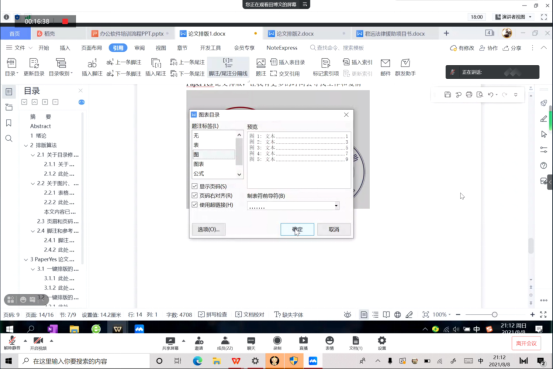Click the 选项 button in dialog
Viewport: 553px width, 370px height.
(x=209, y=229)
